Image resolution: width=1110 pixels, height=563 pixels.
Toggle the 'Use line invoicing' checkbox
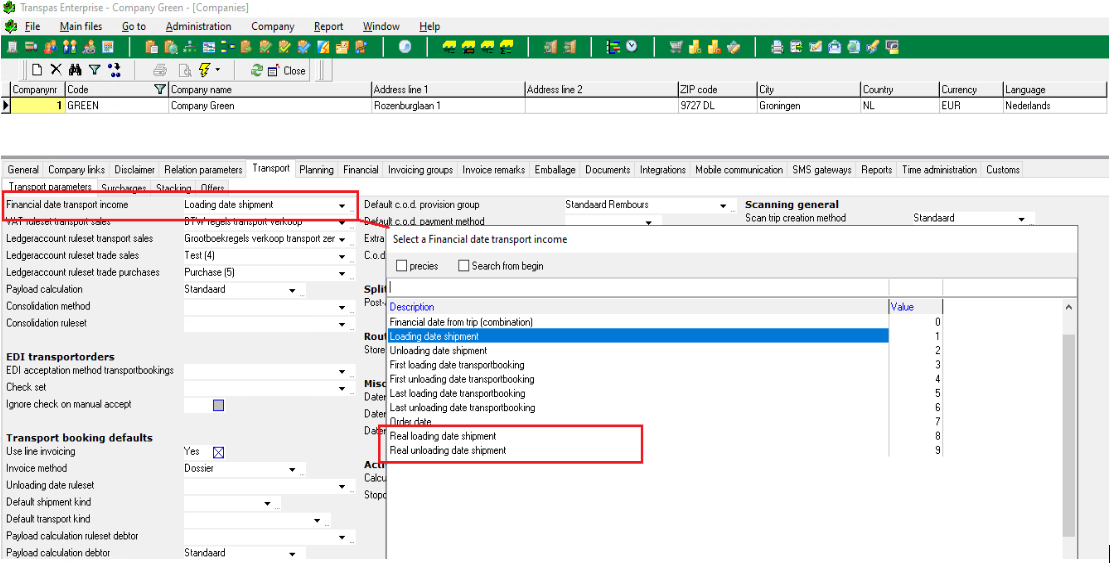[218, 452]
